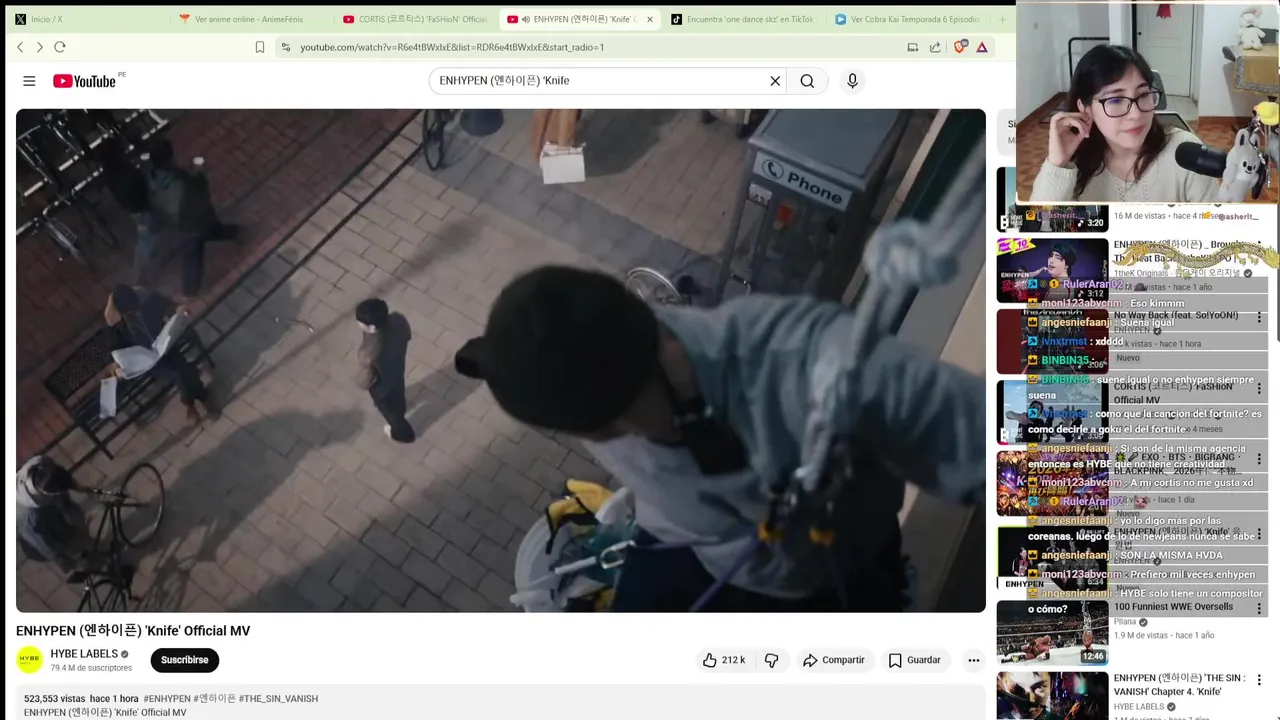Focus the YouTube search input field

pos(600,81)
